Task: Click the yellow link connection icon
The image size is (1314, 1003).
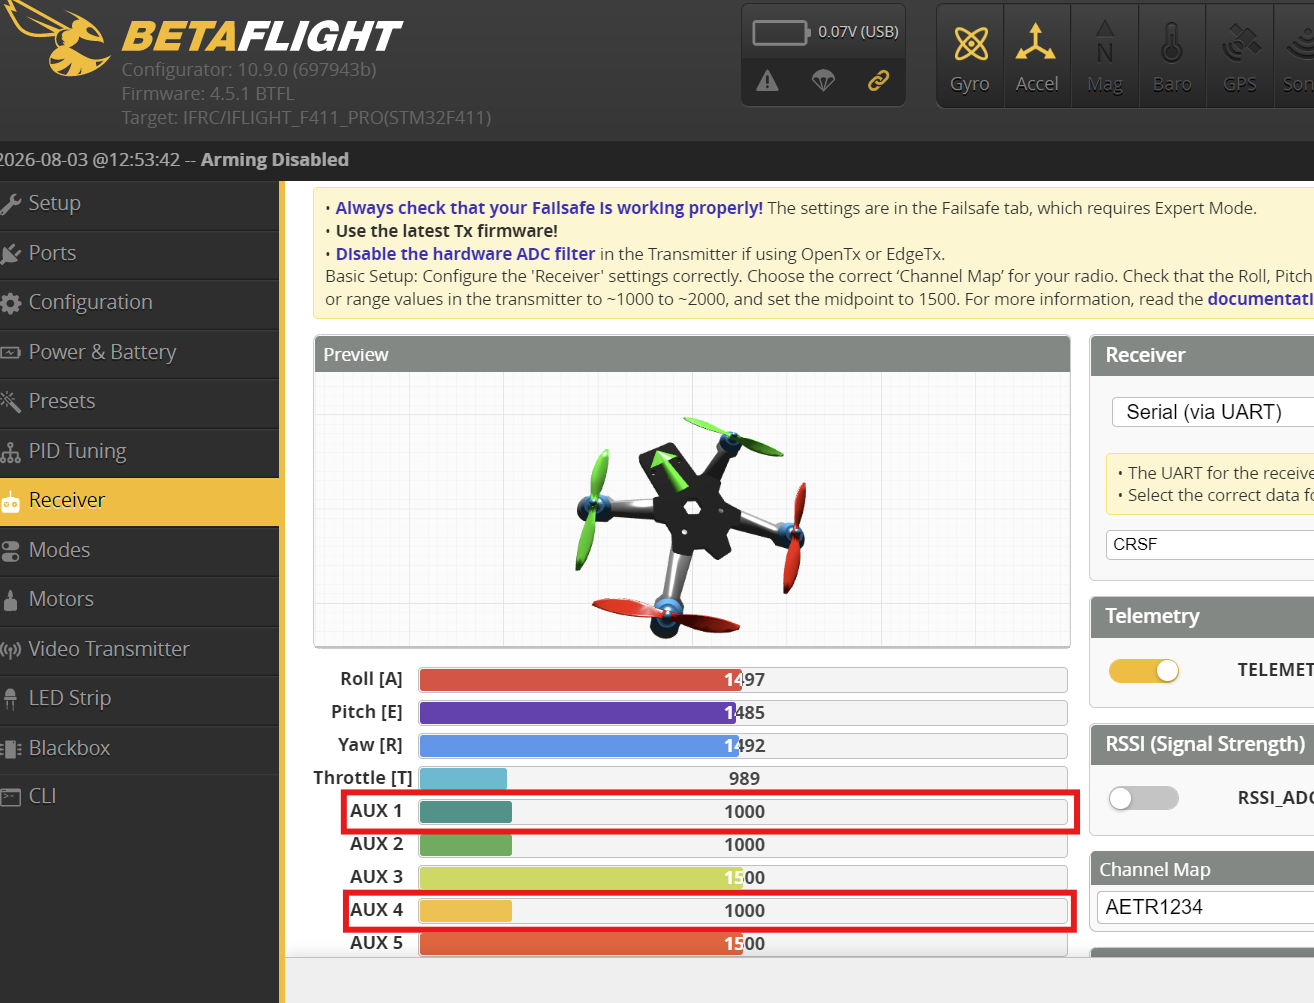Action: (878, 80)
